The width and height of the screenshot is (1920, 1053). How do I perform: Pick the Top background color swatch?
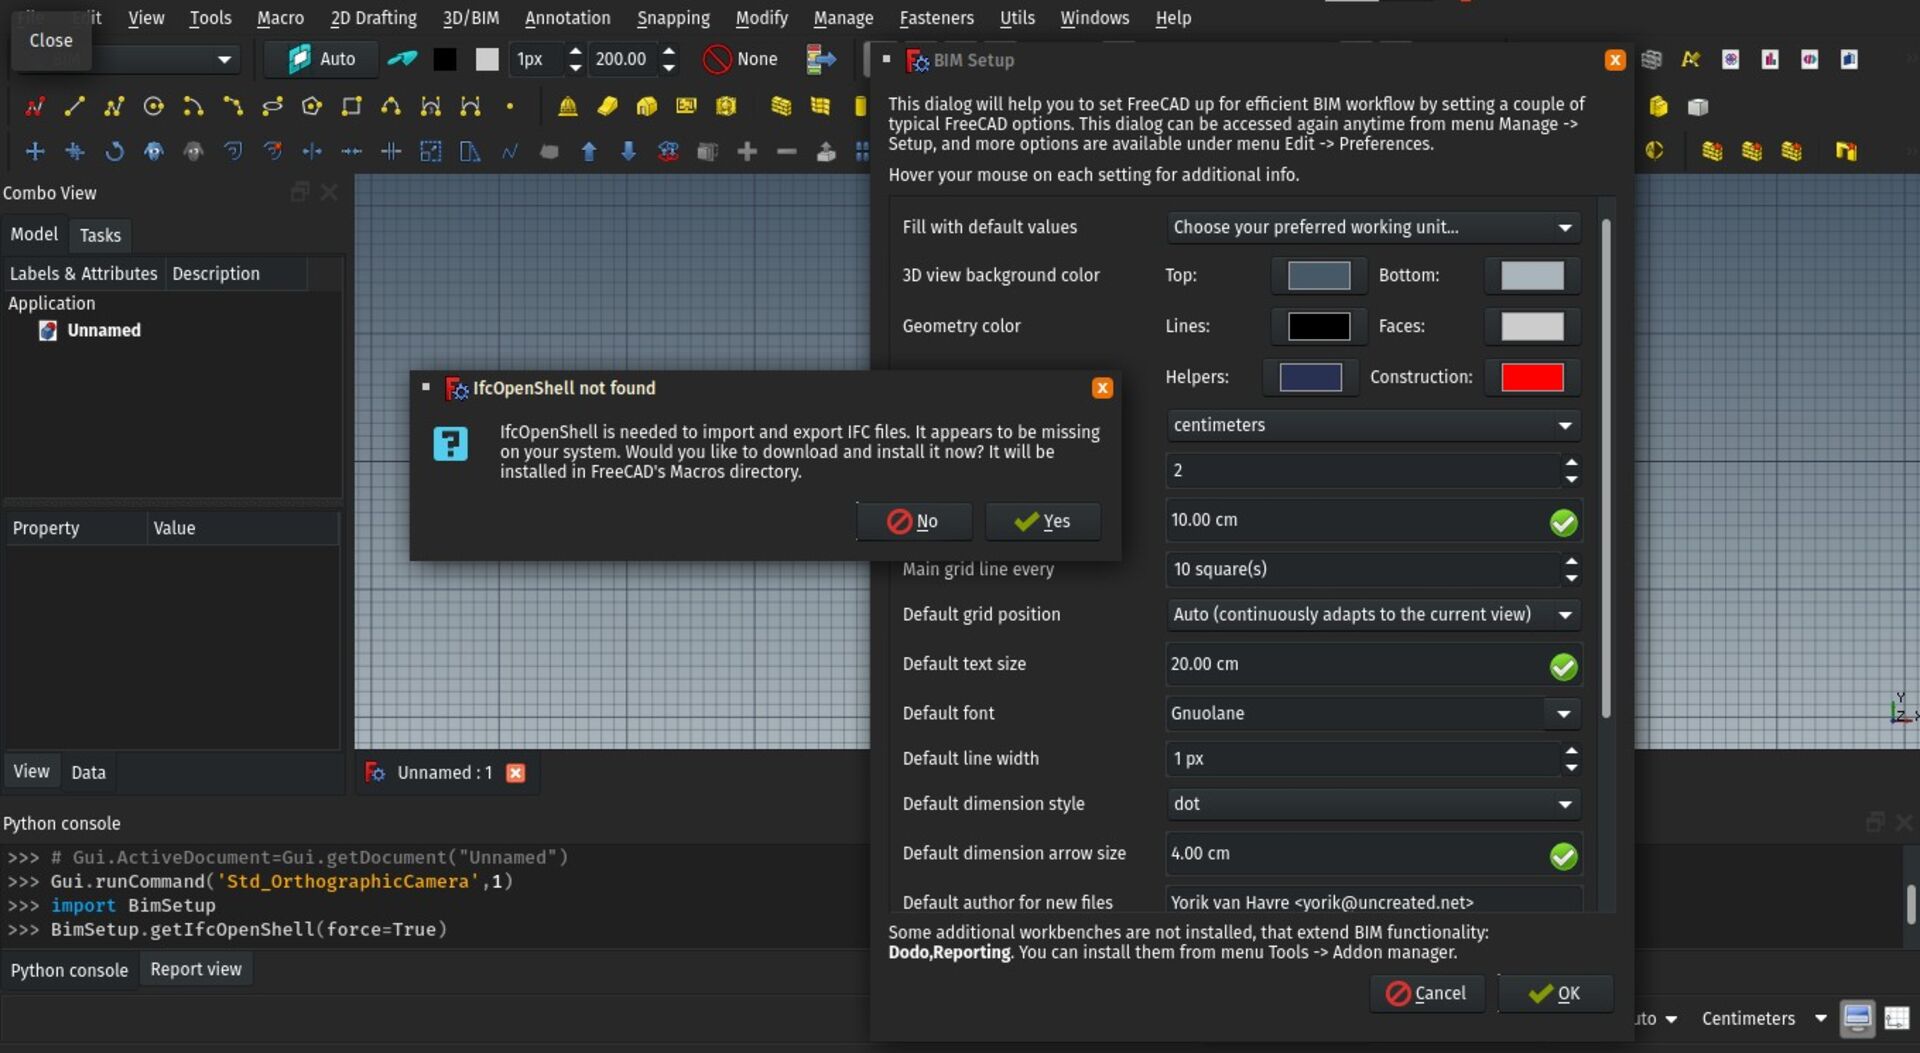coord(1318,275)
